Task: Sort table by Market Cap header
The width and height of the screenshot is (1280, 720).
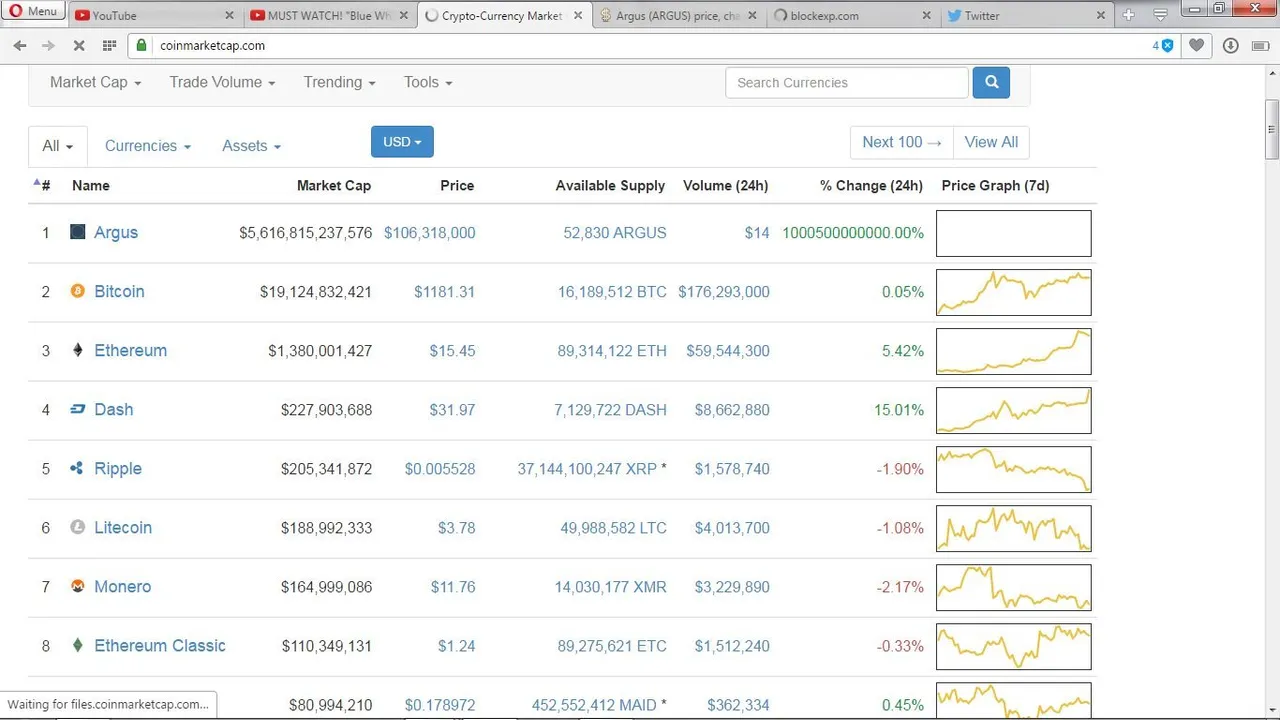Action: 334,185
